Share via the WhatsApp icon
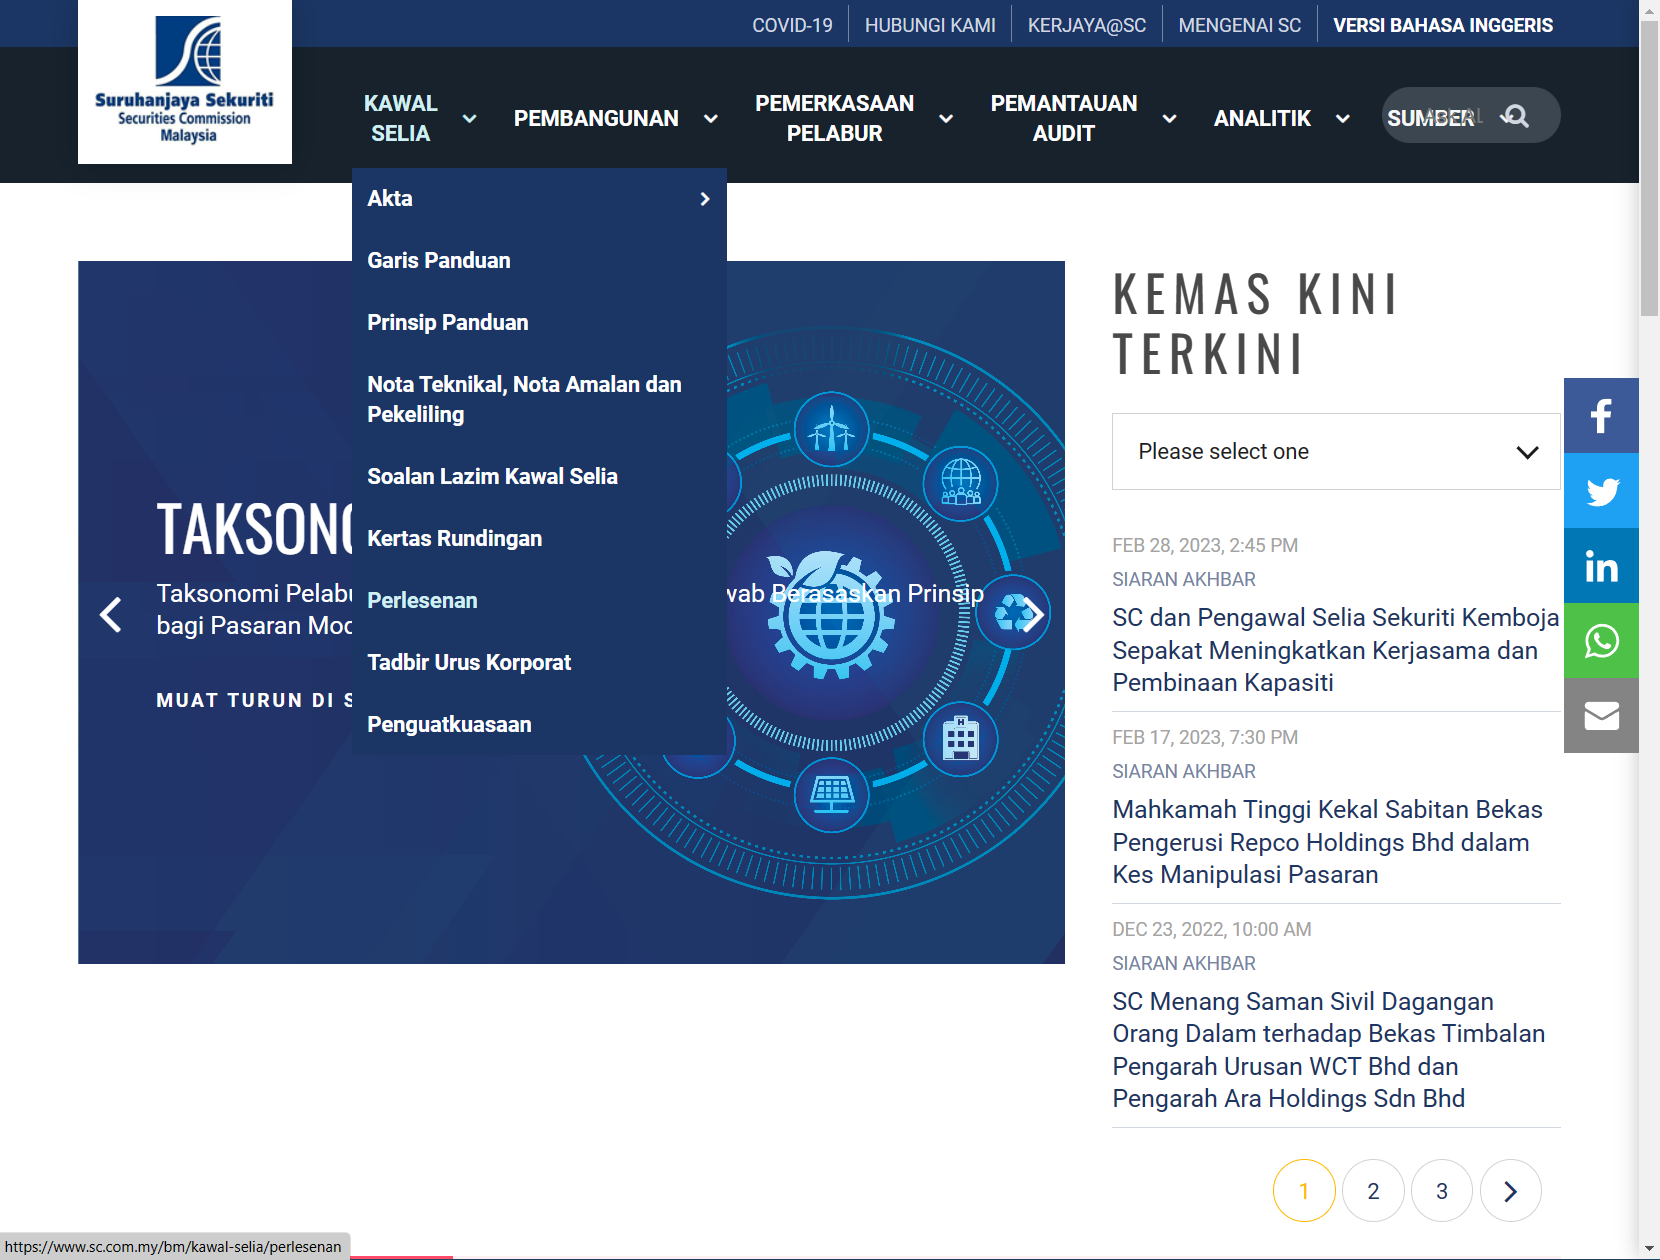Image resolution: width=1660 pixels, height=1260 pixels. pos(1601,641)
